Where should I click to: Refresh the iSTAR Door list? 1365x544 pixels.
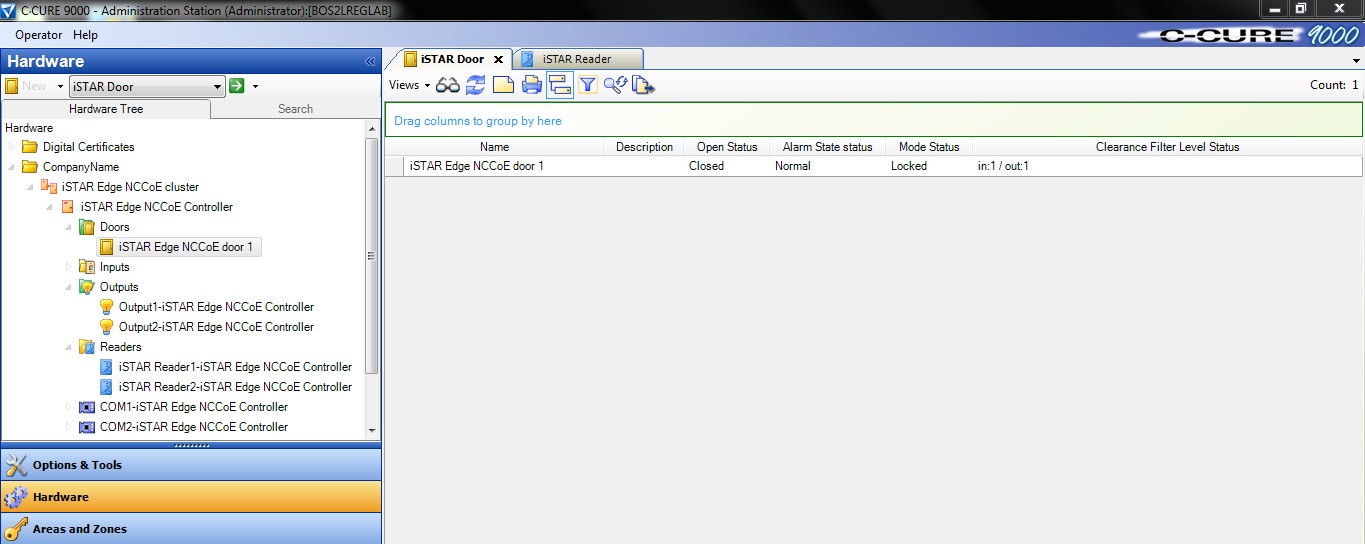click(475, 86)
